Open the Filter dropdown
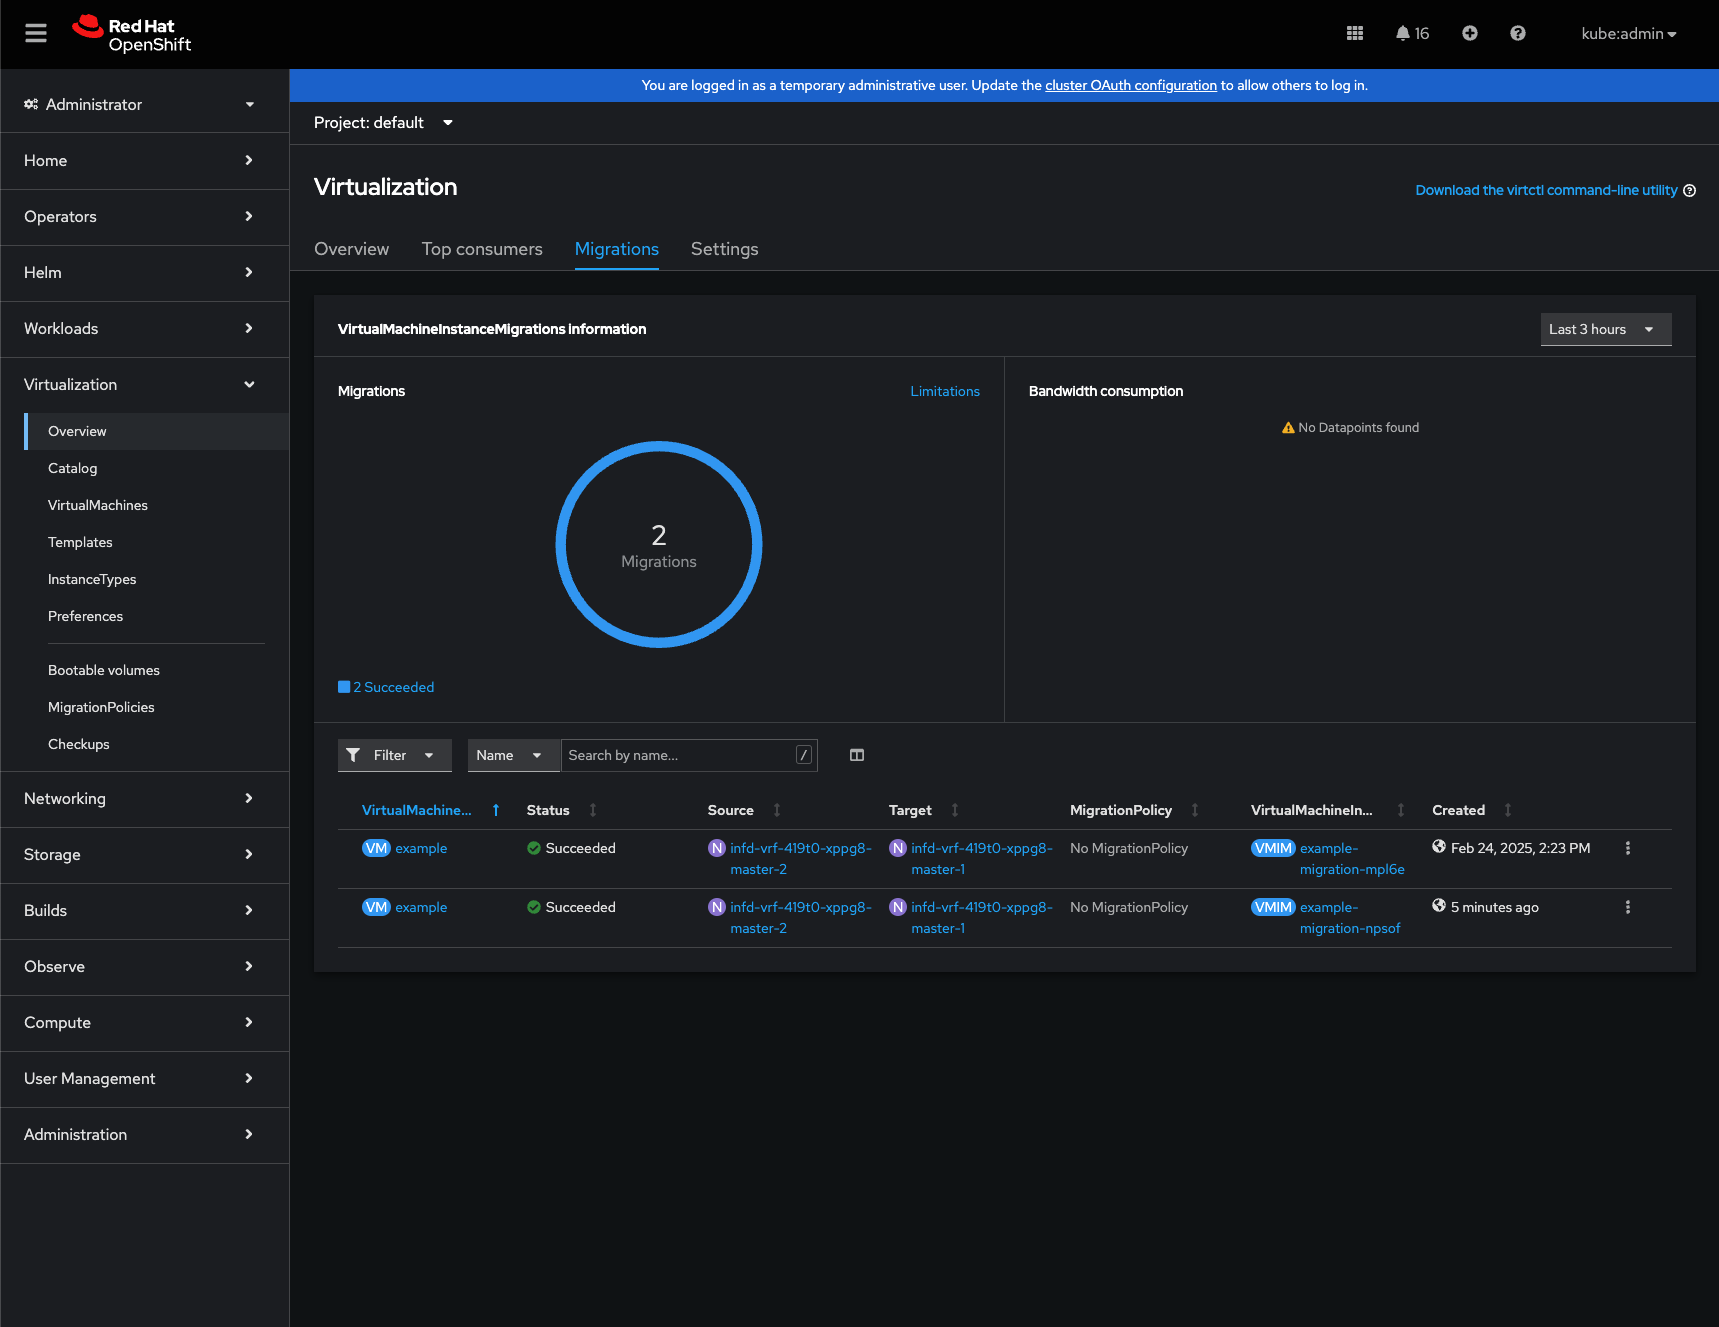Image resolution: width=1719 pixels, height=1327 pixels. (x=394, y=755)
